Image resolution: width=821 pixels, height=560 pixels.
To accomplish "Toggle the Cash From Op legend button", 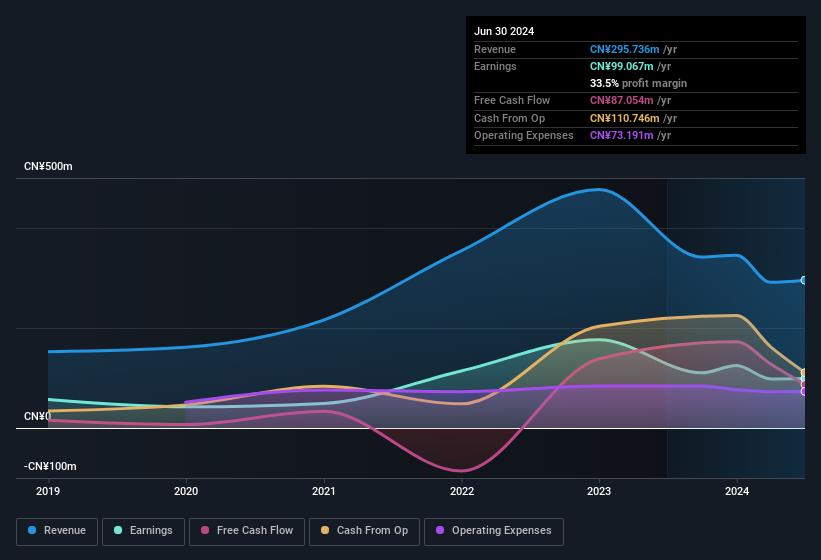I will click(x=364, y=531).
